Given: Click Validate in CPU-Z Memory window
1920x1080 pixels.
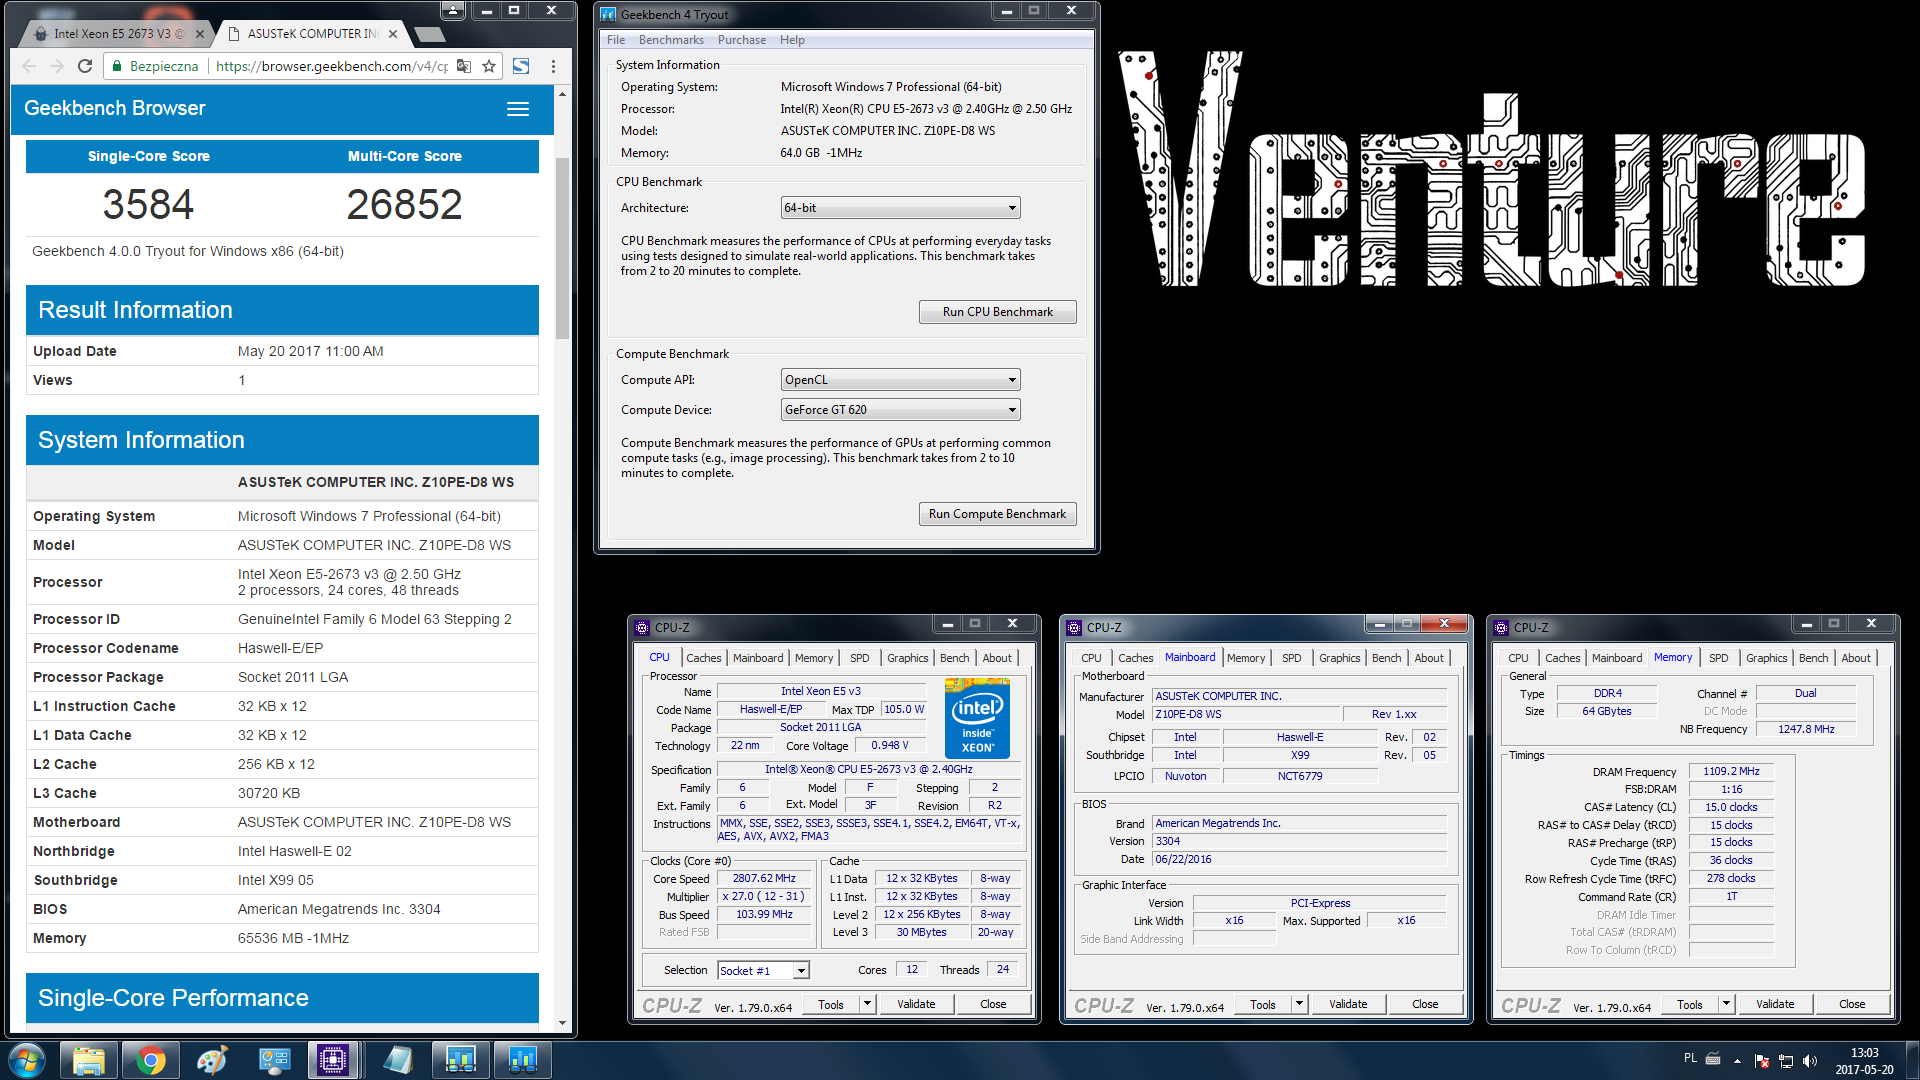Looking at the screenshot, I should (x=1775, y=1004).
